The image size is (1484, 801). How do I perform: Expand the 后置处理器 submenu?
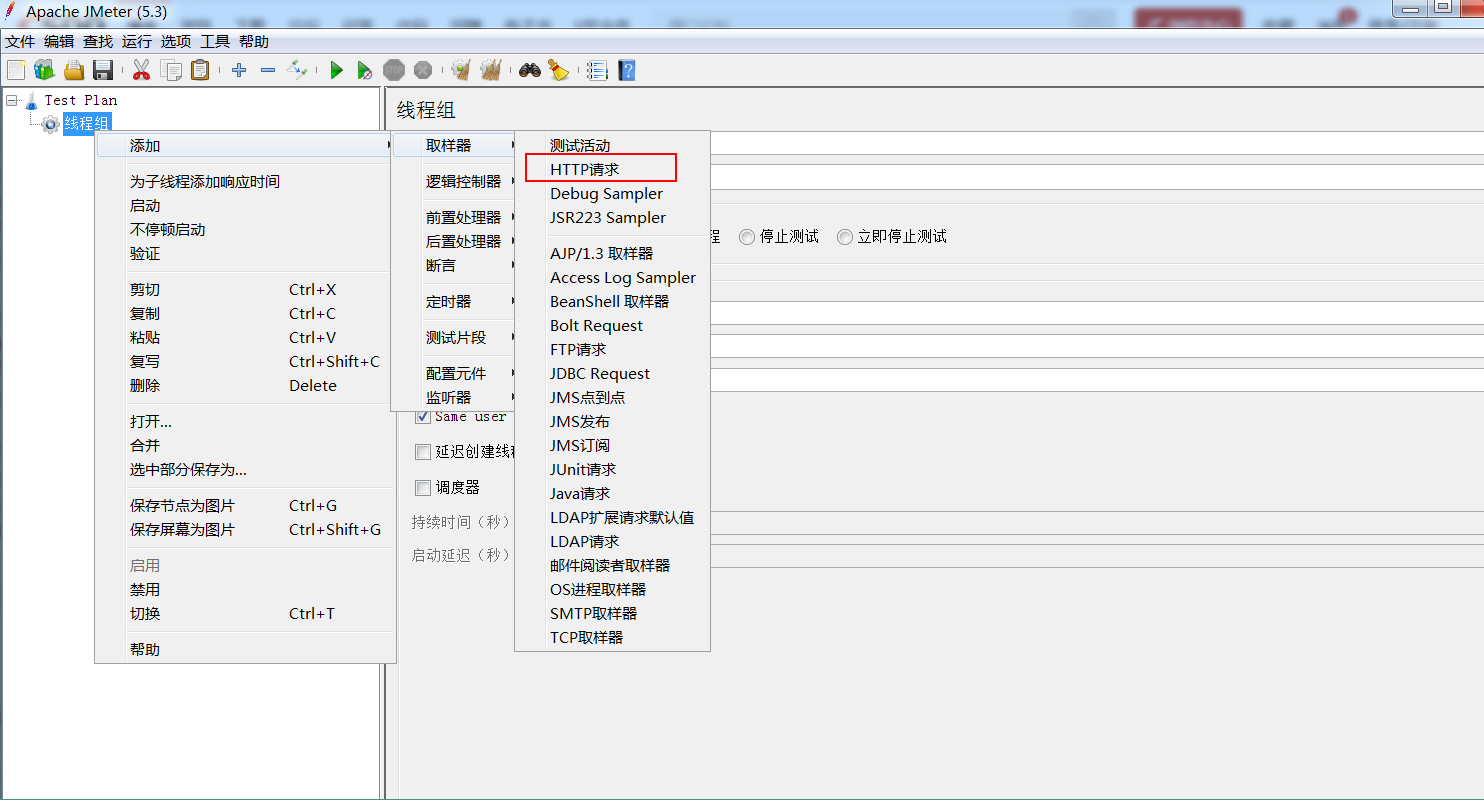point(453,242)
